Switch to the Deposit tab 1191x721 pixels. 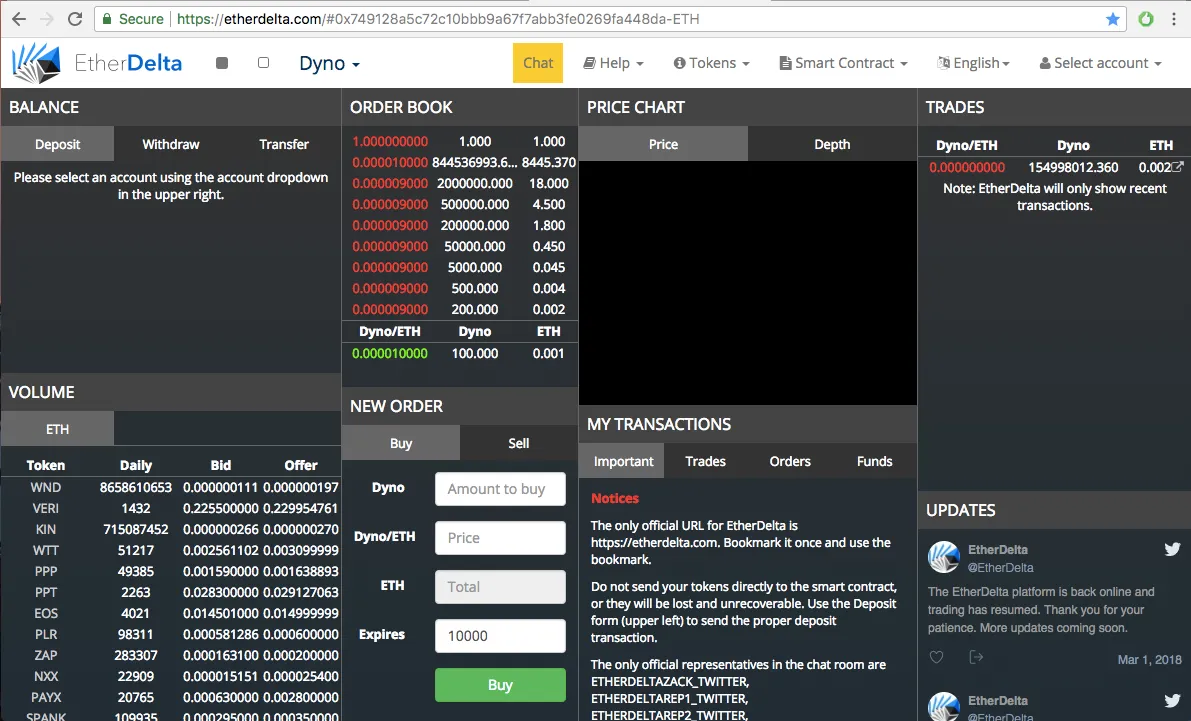[x=58, y=144]
